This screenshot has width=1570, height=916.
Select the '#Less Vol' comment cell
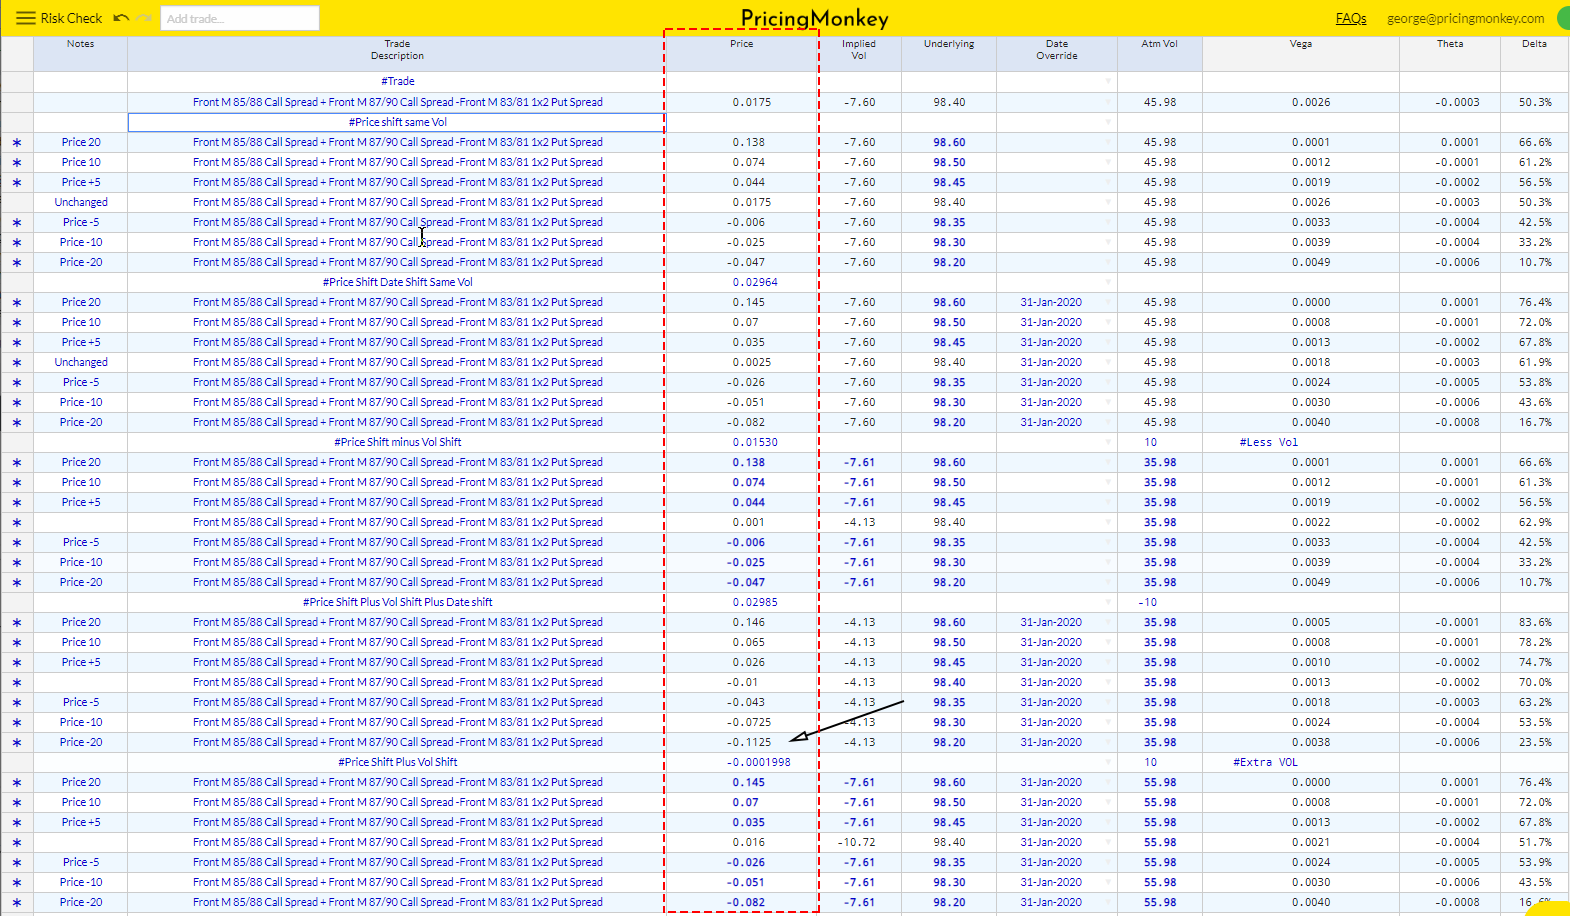point(1301,442)
